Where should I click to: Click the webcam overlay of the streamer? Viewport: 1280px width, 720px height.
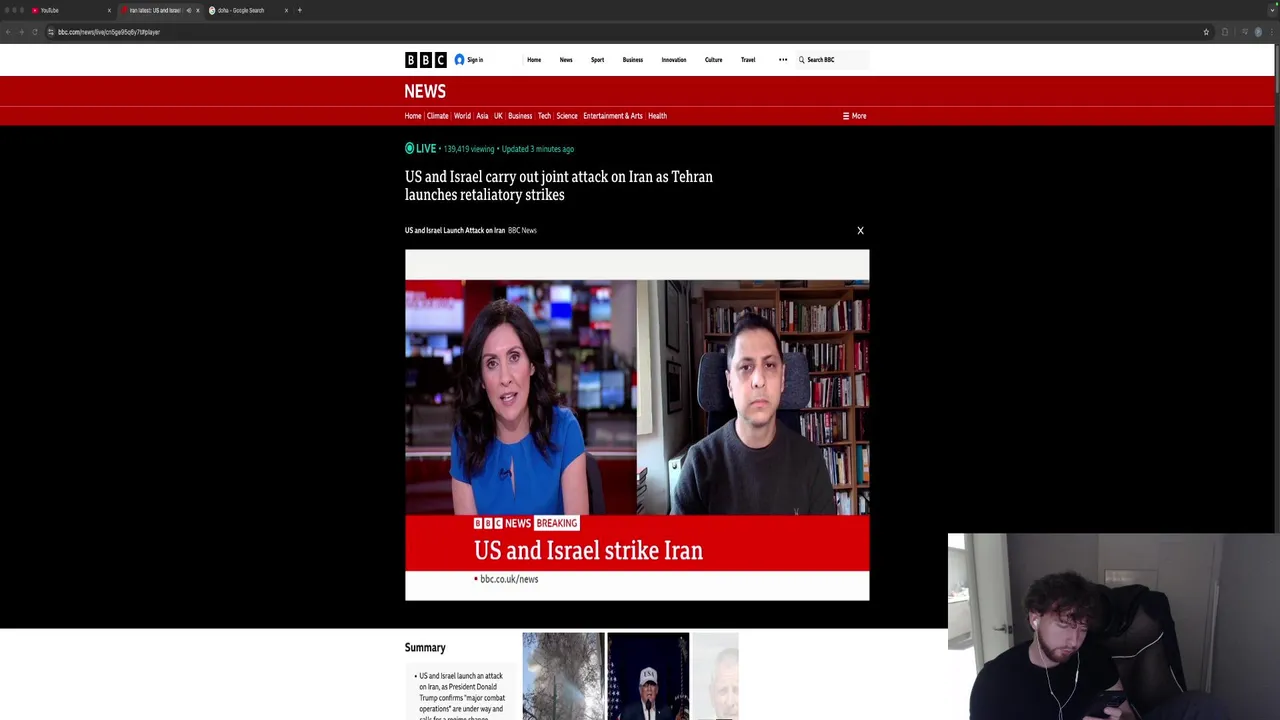pos(1114,627)
